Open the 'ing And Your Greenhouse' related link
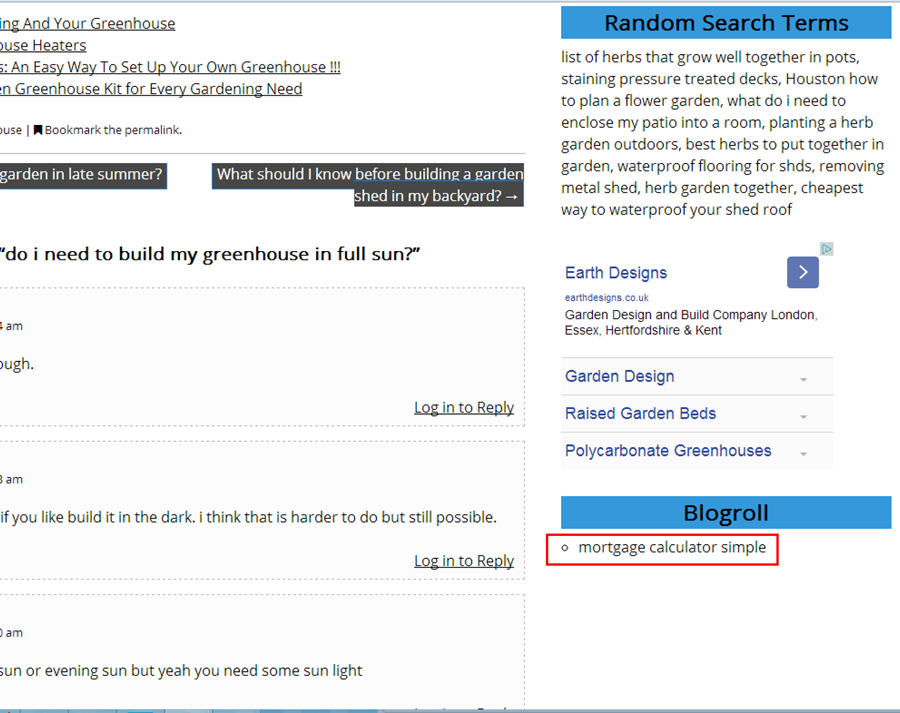The height and width of the screenshot is (713, 900). 87,24
